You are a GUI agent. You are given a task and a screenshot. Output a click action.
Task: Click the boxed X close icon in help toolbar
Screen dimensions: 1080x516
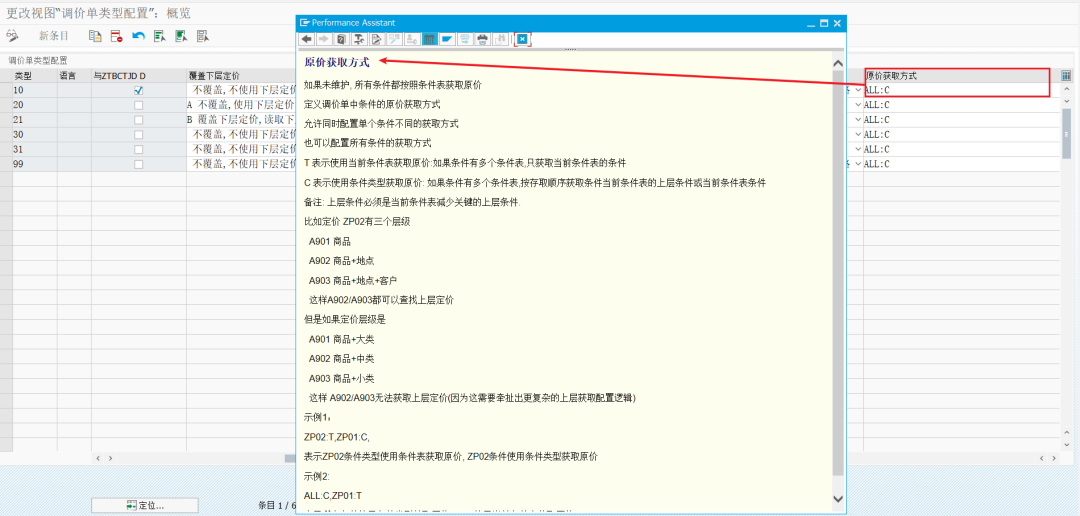522,39
